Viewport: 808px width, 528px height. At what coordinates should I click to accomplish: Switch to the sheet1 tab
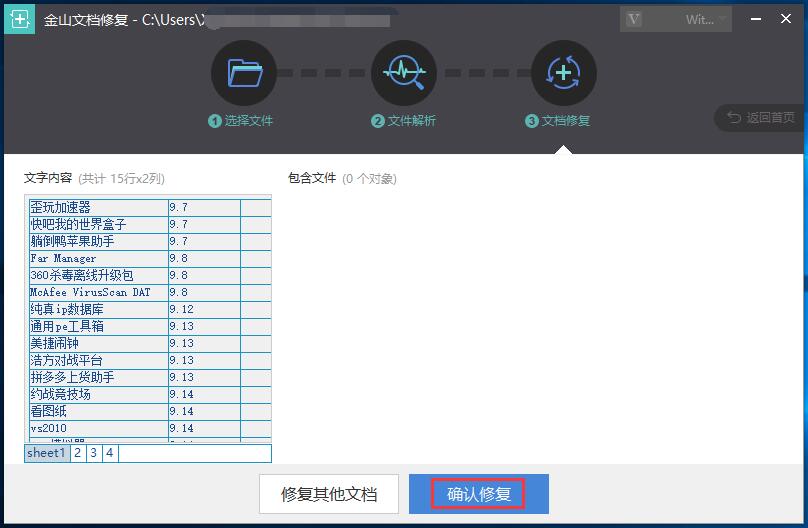coord(46,453)
